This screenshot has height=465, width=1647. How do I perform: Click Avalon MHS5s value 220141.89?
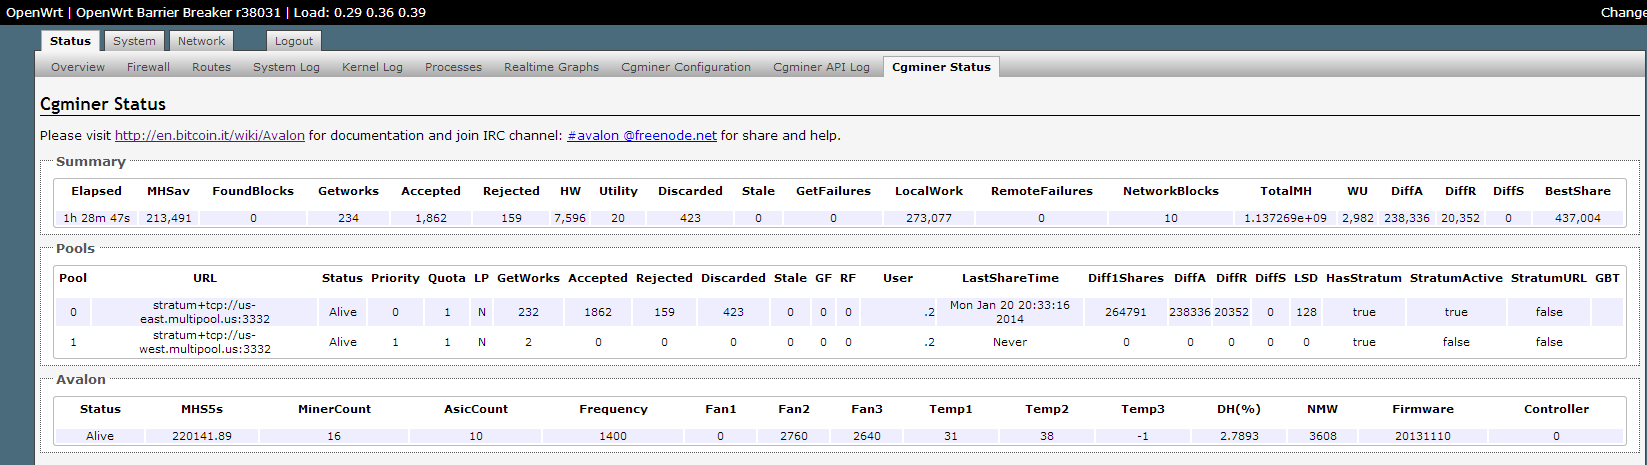[200, 436]
